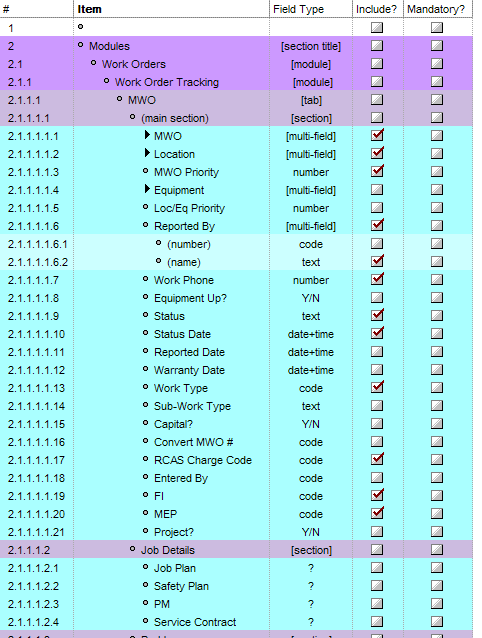Click the Item column header
The image size is (482, 638).
89,9
